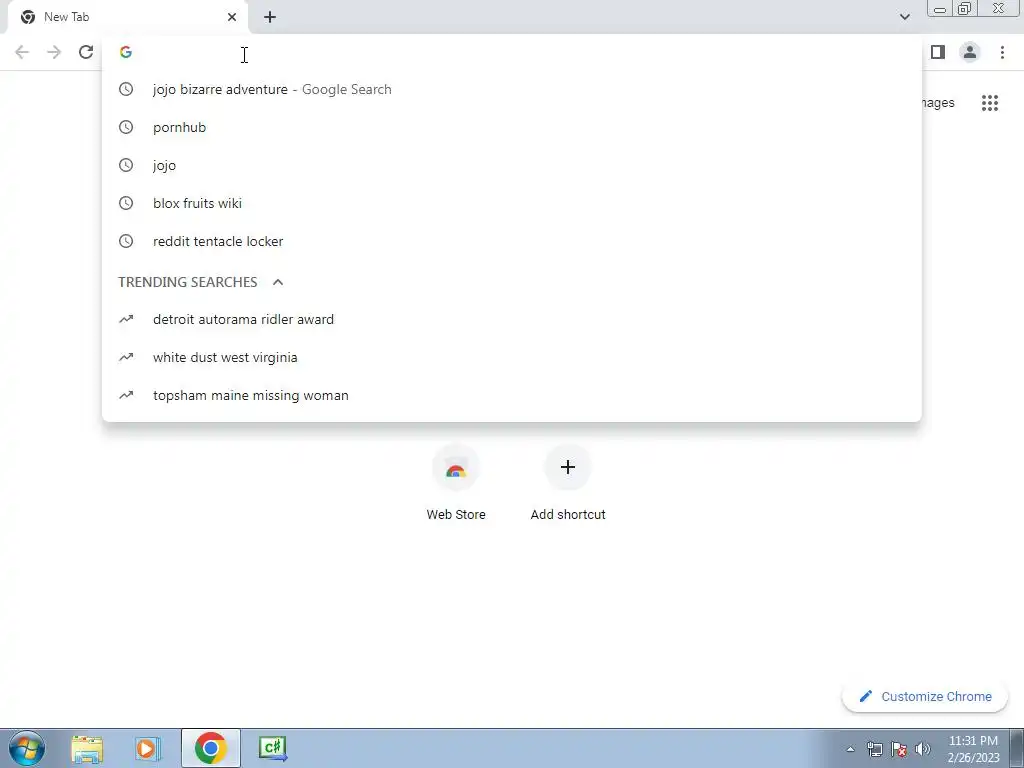
Task: Open File Explorer from the taskbar
Action: pos(87,748)
